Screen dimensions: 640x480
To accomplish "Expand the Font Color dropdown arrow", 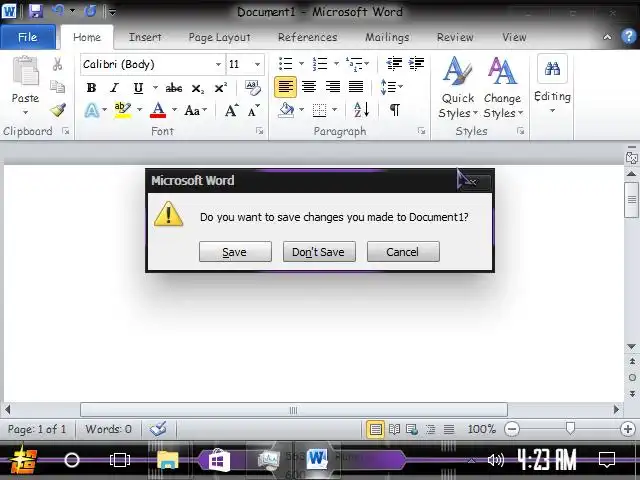I will 175,110.
